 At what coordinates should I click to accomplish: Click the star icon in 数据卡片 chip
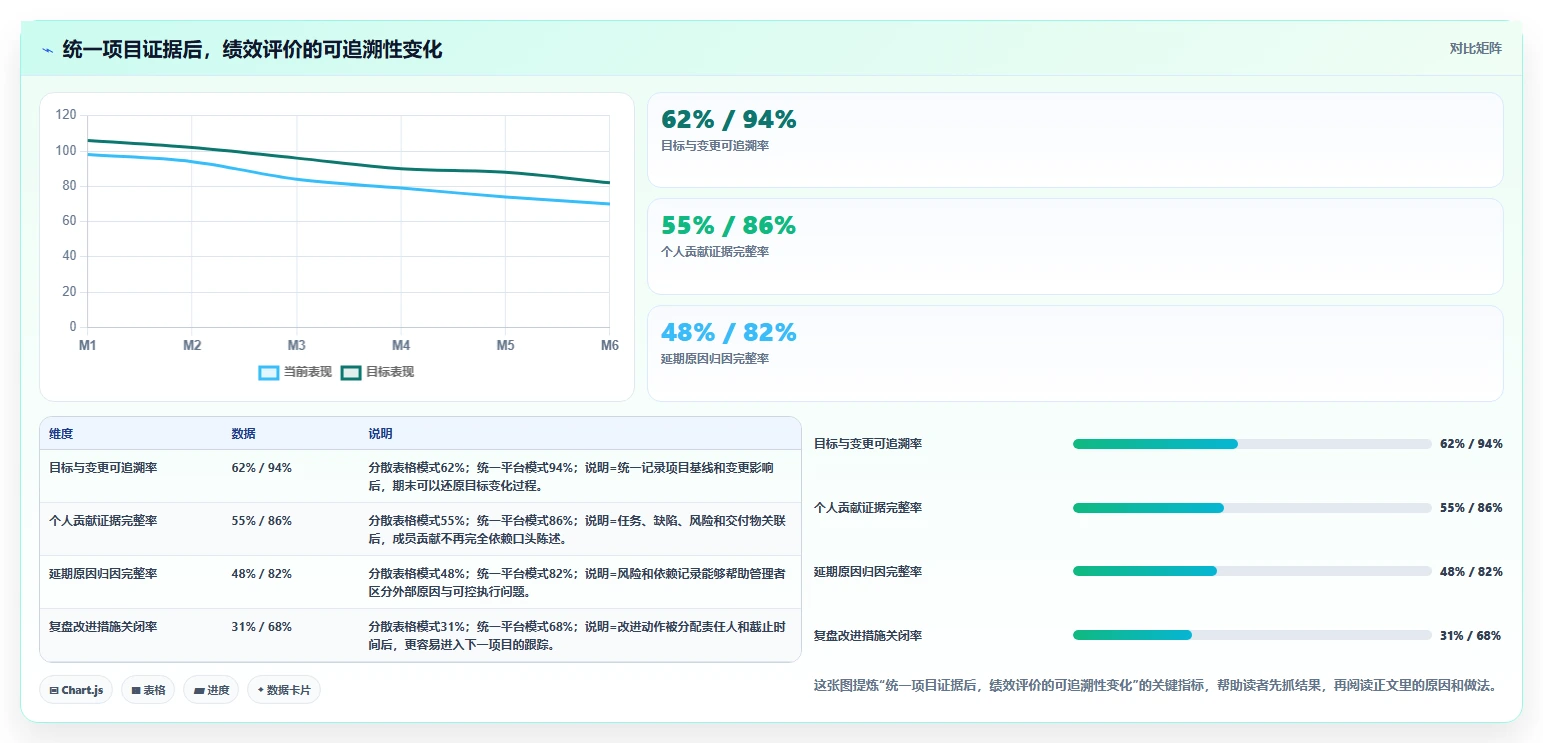260,690
